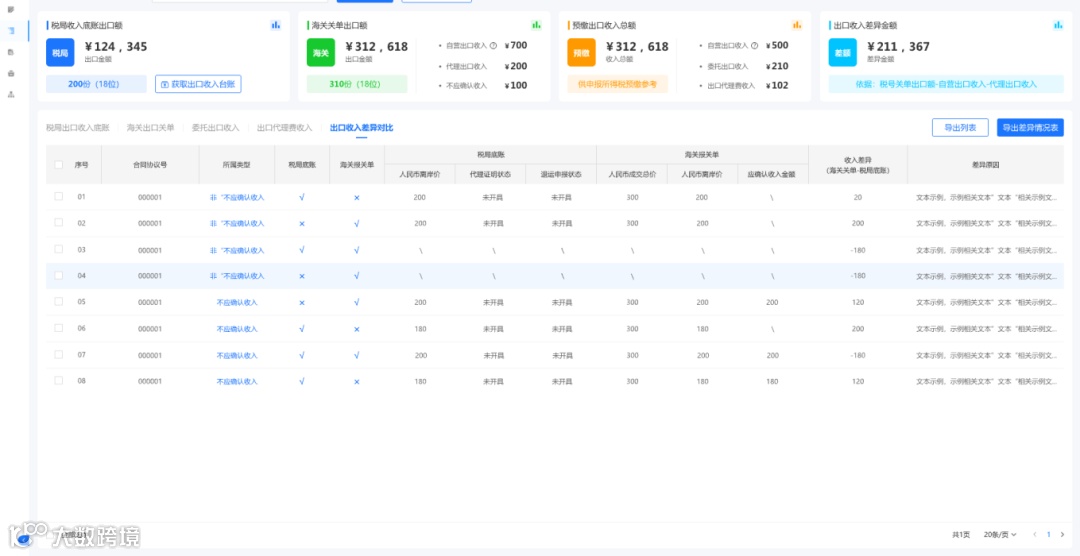Check the box for row 02
The height and width of the screenshot is (556, 1080).
coord(59,223)
